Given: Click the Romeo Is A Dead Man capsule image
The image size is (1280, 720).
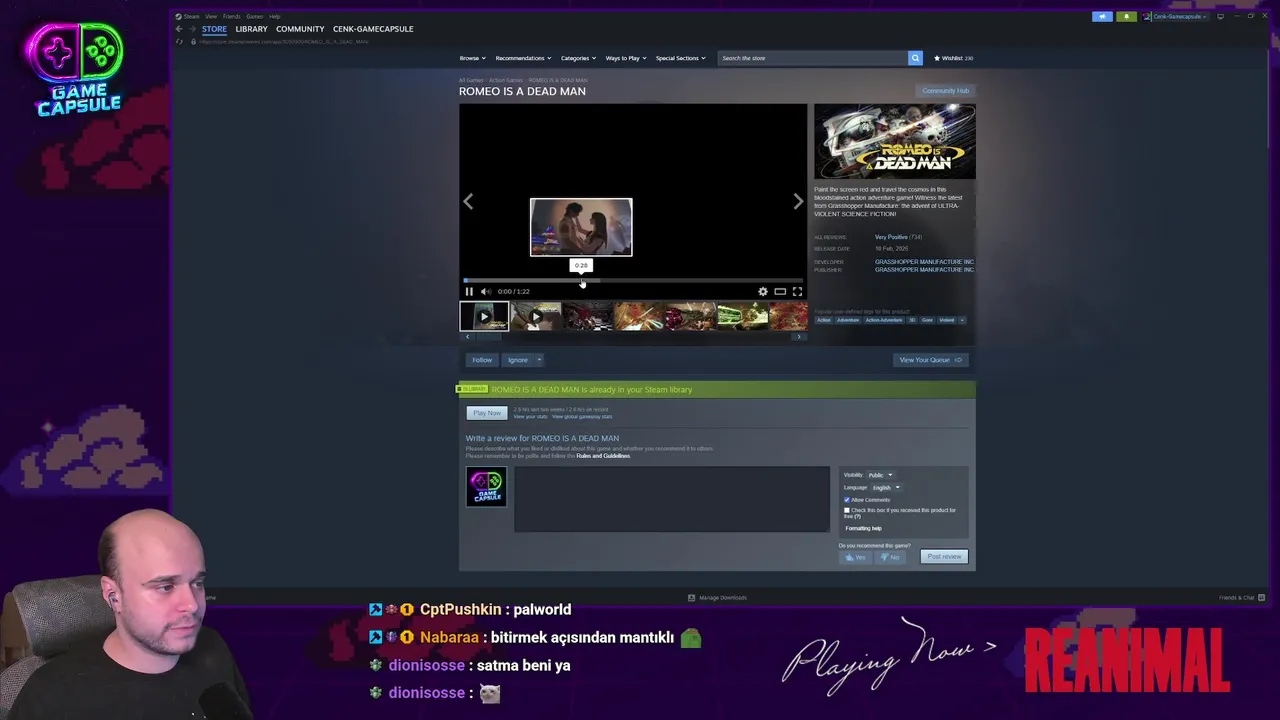Looking at the screenshot, I should point(894,141).
